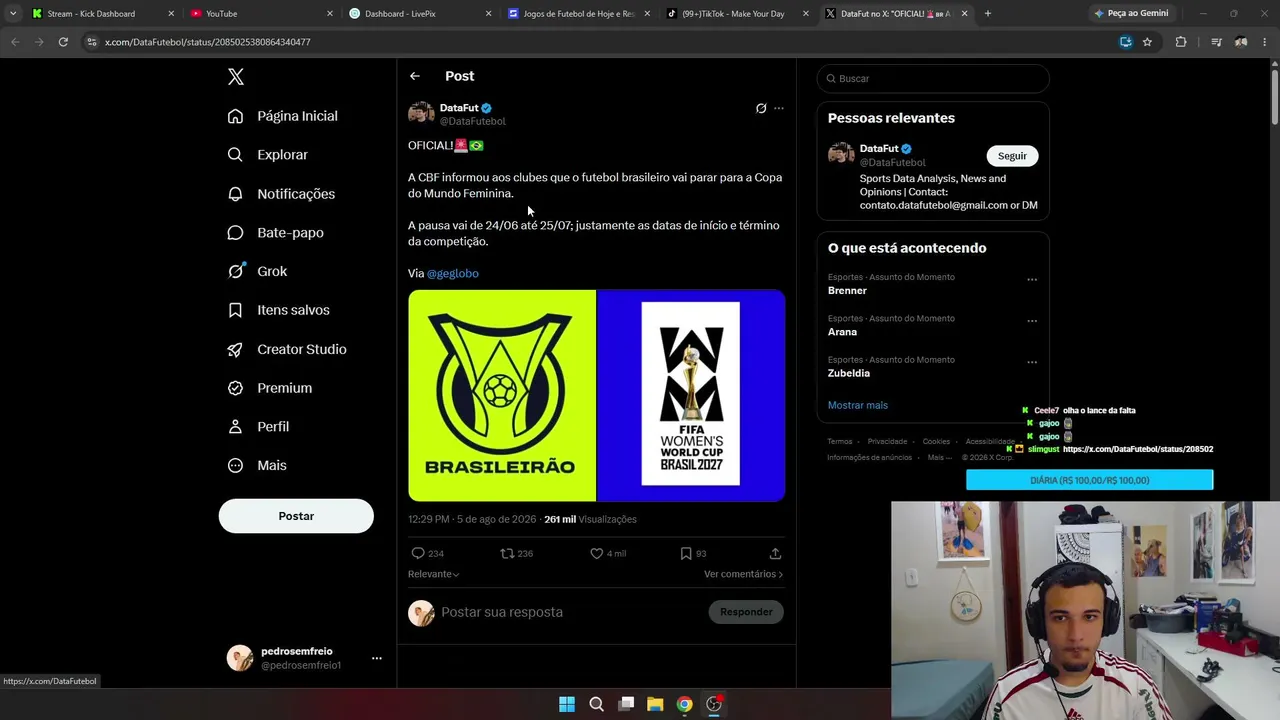The width and height of the screenshot is (1280, 720).
Task: Open the Ver comentários link
Action: click(x=744, y=574)
